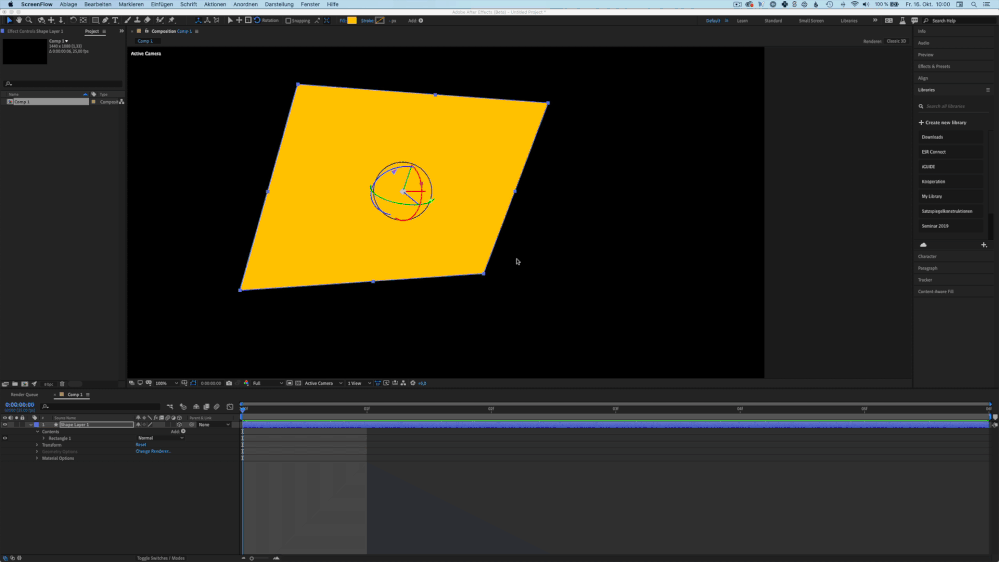The height and width of the screenshot is (562, 999).
Task: Click the Frame Blending icon in timeline
Action: click(x=206, y=407)
